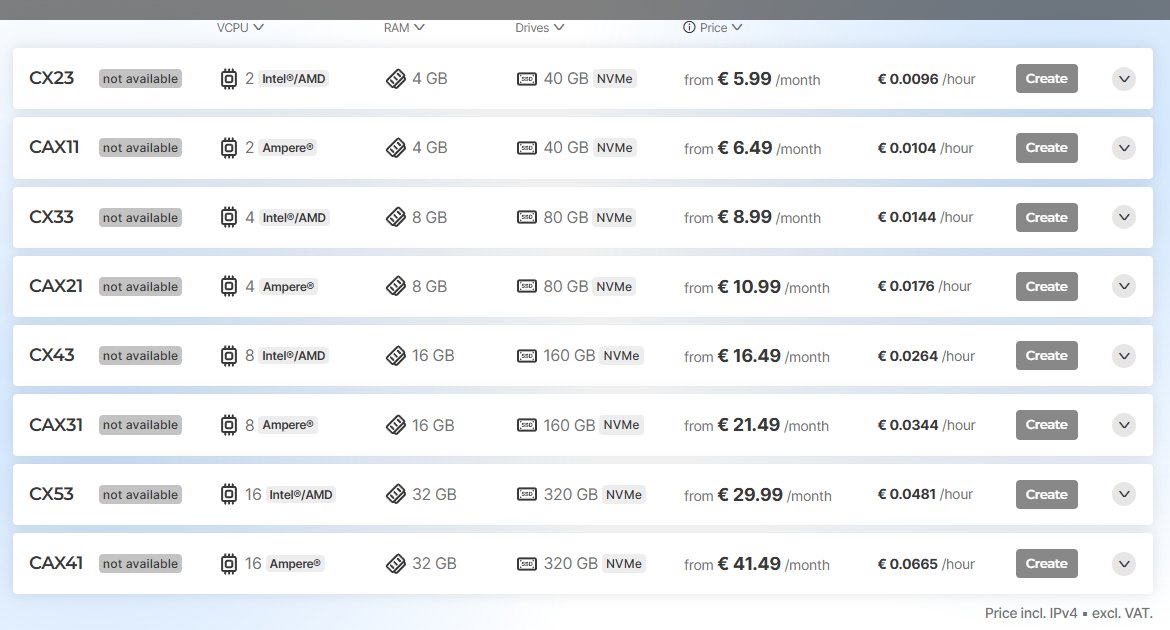Click the RAM icon in CX43 row
Viewport: 1170px width, 630px height.
point(395,355)
